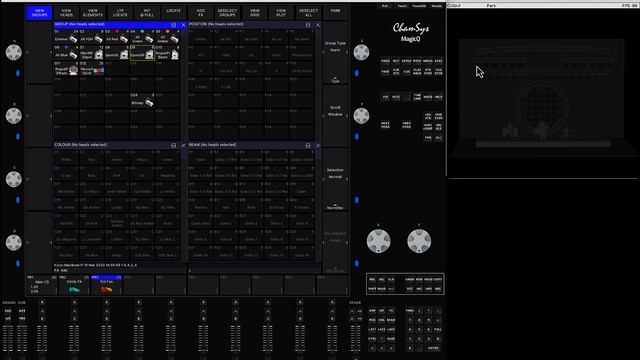
Task: Toggle the blue button under encoder C
Action: [x=18, y=200]
